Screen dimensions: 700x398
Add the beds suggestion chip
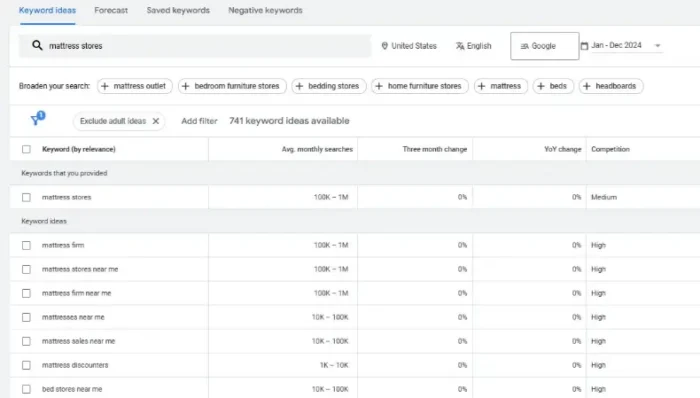click(553, 86)
